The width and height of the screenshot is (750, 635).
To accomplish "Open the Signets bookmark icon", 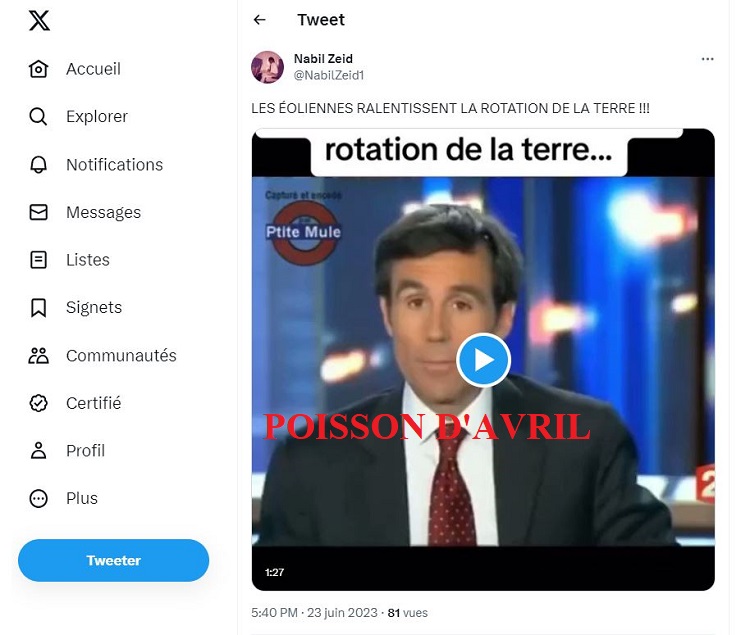I will [x=38, y=307].
